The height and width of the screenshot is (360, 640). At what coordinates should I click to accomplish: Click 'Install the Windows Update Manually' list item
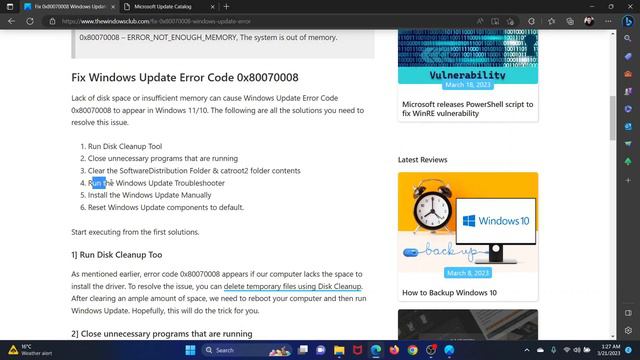[149, 195]
